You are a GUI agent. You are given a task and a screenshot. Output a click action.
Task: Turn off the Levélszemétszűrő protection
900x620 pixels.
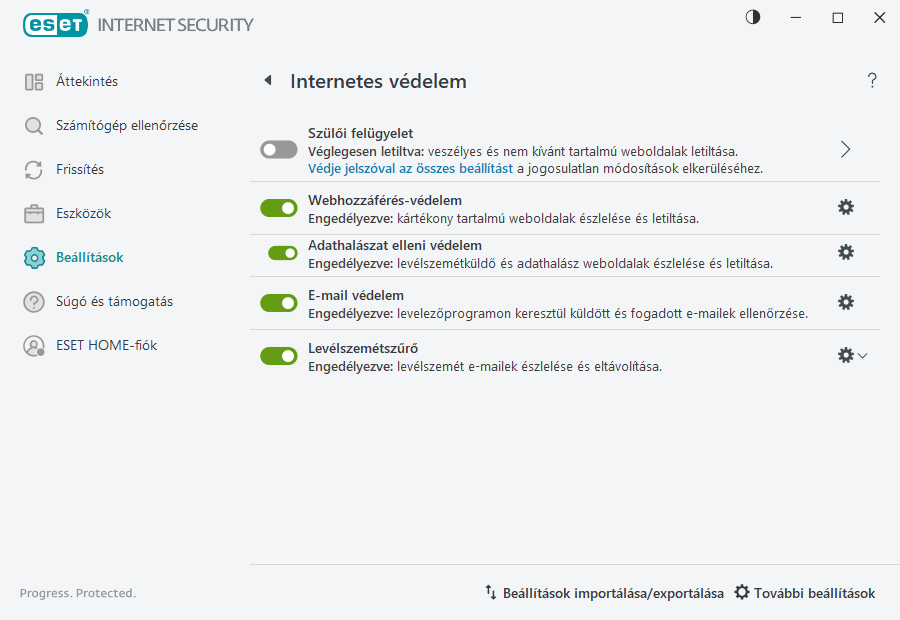(x=278, y=355)
